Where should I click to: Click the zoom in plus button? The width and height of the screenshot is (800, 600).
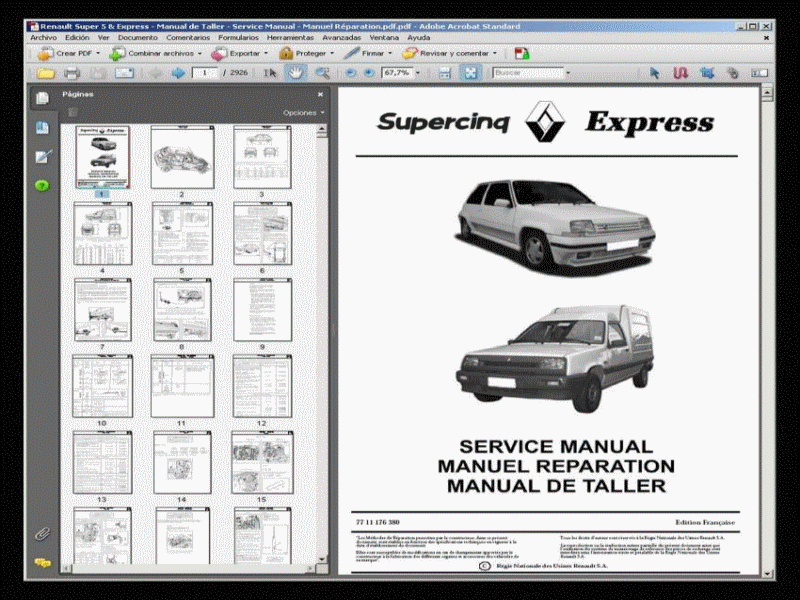pos(369,73)
